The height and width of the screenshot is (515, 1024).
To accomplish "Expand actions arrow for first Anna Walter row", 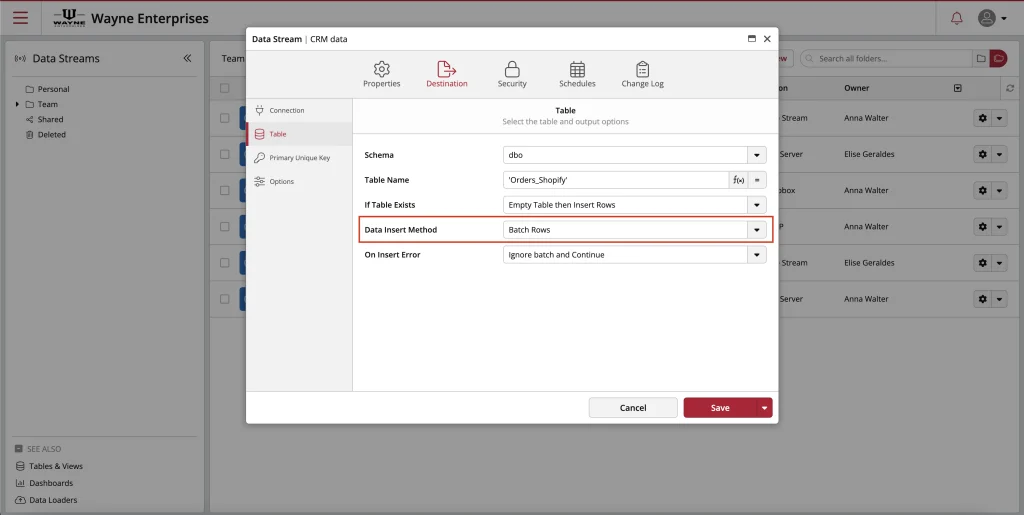I will pos(999,118).
